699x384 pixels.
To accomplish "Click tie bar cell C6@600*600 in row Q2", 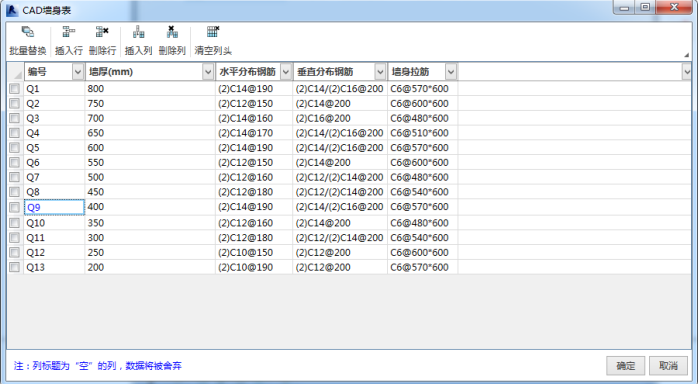I will pos(423,103).
